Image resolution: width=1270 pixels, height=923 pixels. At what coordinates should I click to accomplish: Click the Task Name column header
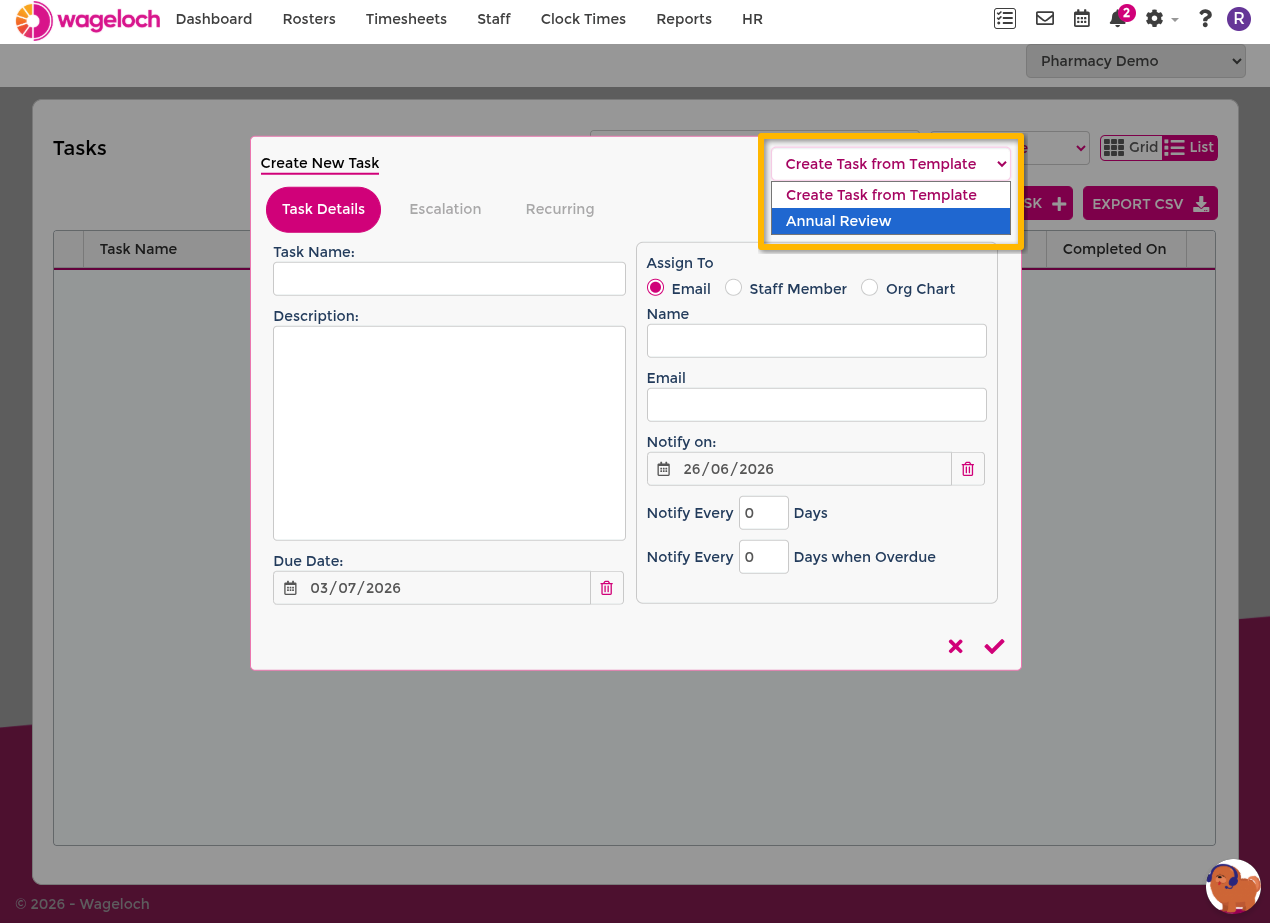pyautogui.click(x=138, y=249)
